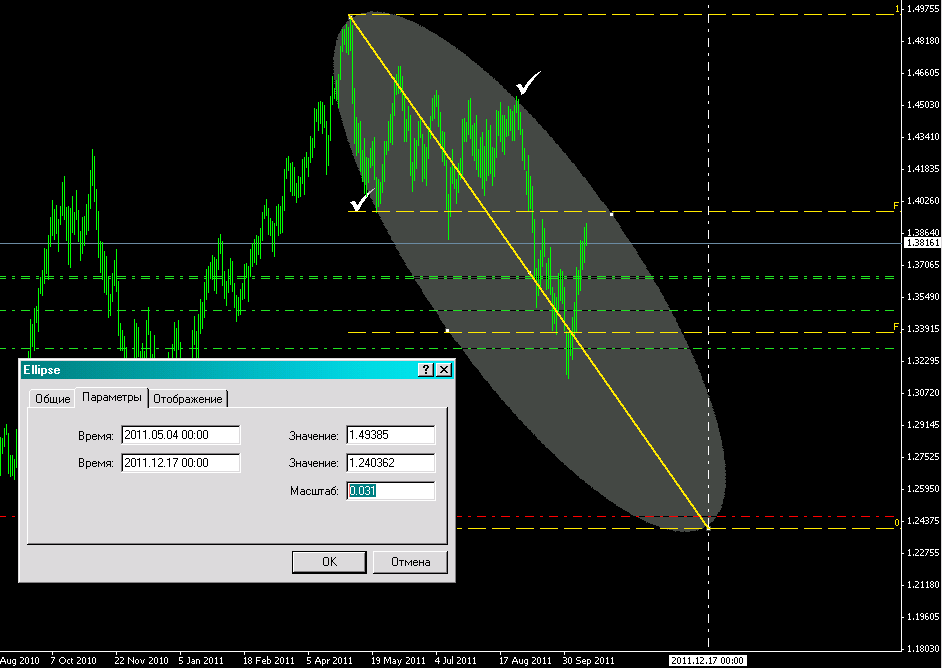Screen dimensions: 943x668
Task: Switch to the Общие tab
Action: pos(53,398)
